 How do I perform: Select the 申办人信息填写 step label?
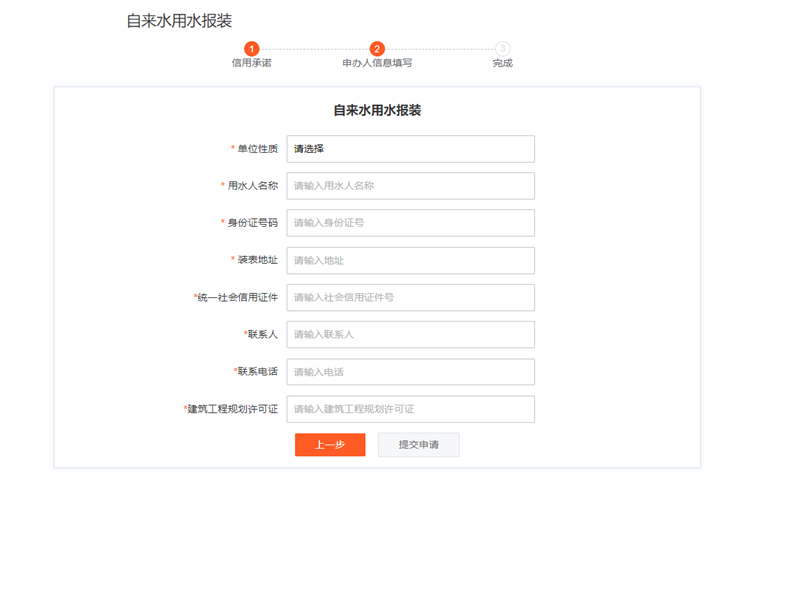377,63
